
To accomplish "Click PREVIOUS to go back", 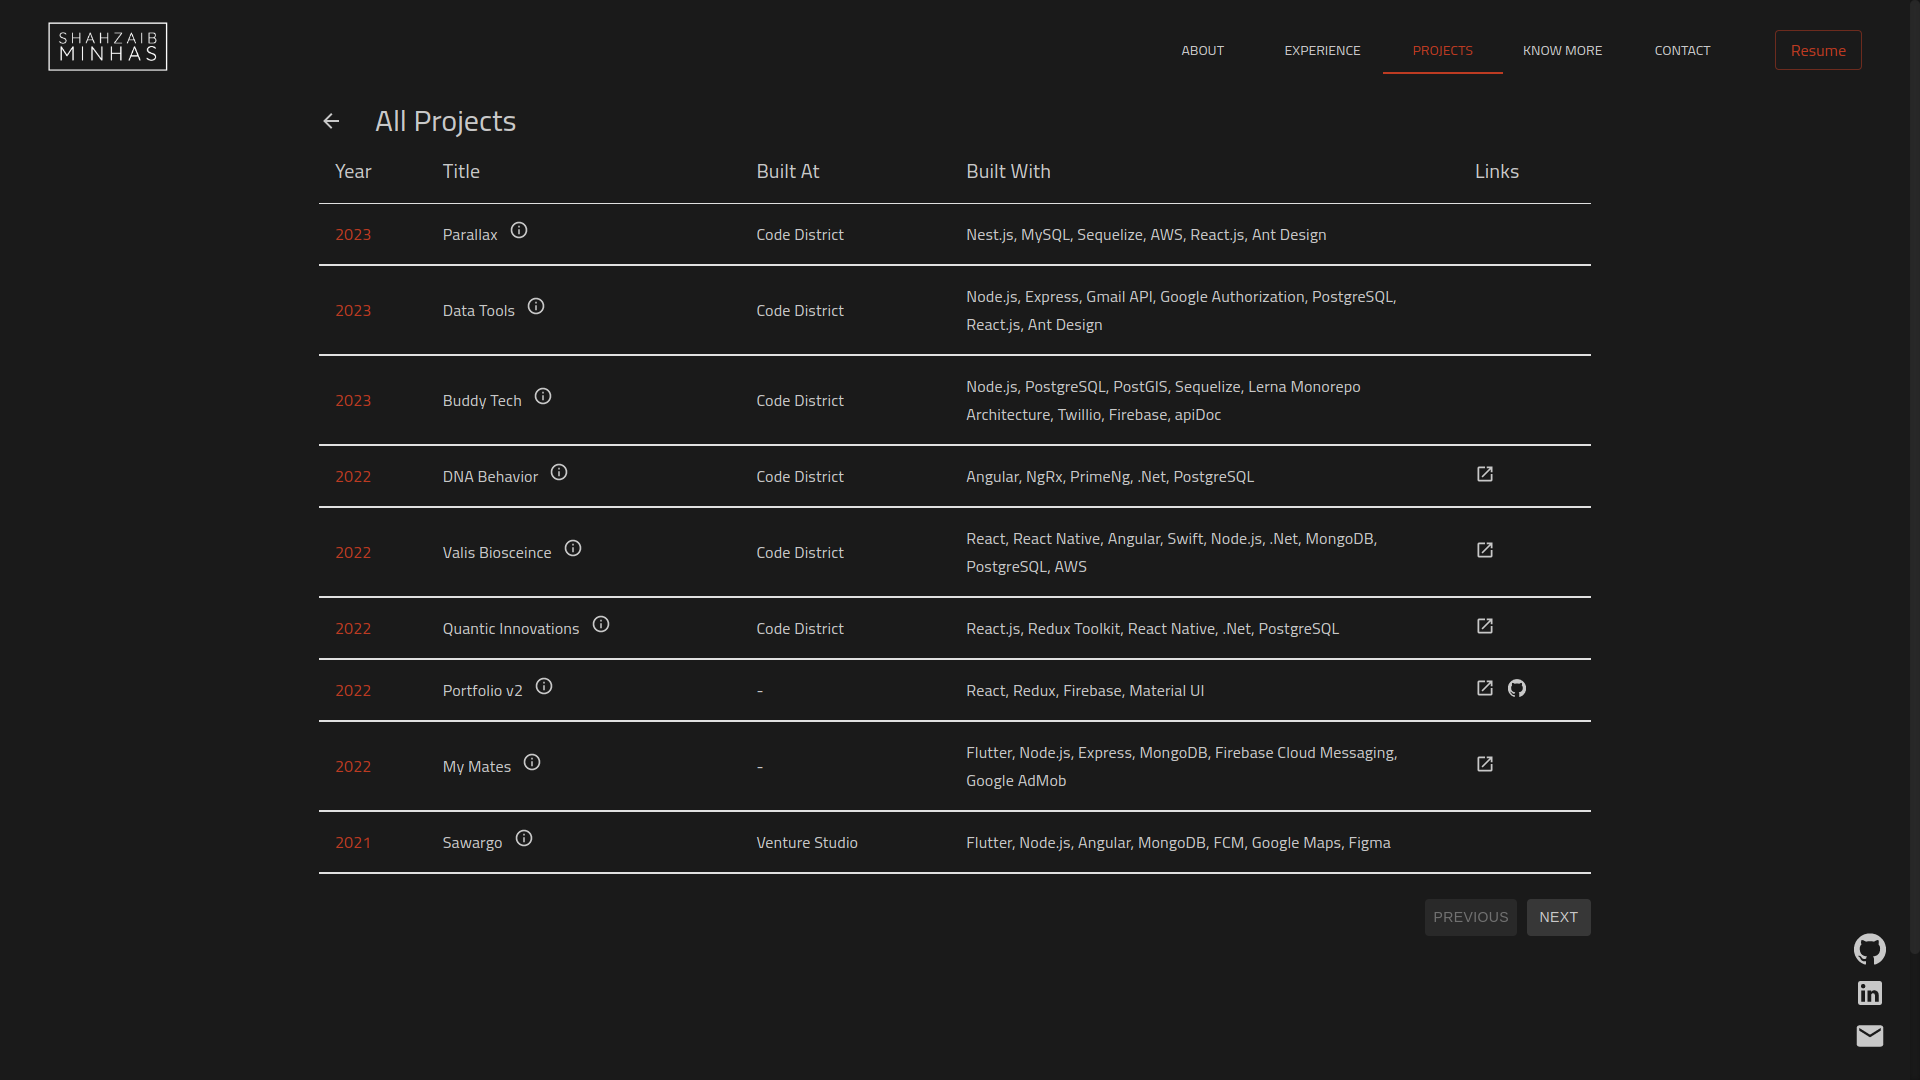I will 1470,916.
